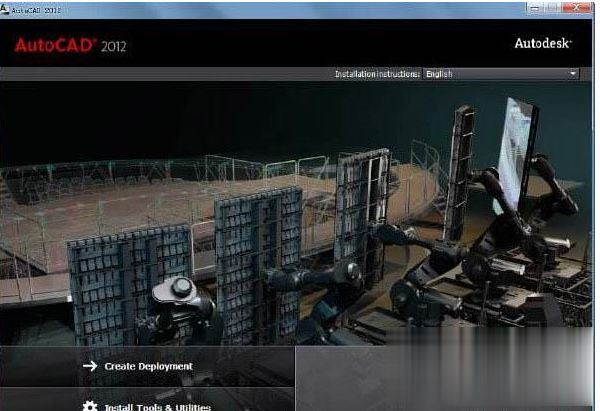The image size is (600, 411).
Task: Choose the Create Deployment option
Action: (148, 366)
